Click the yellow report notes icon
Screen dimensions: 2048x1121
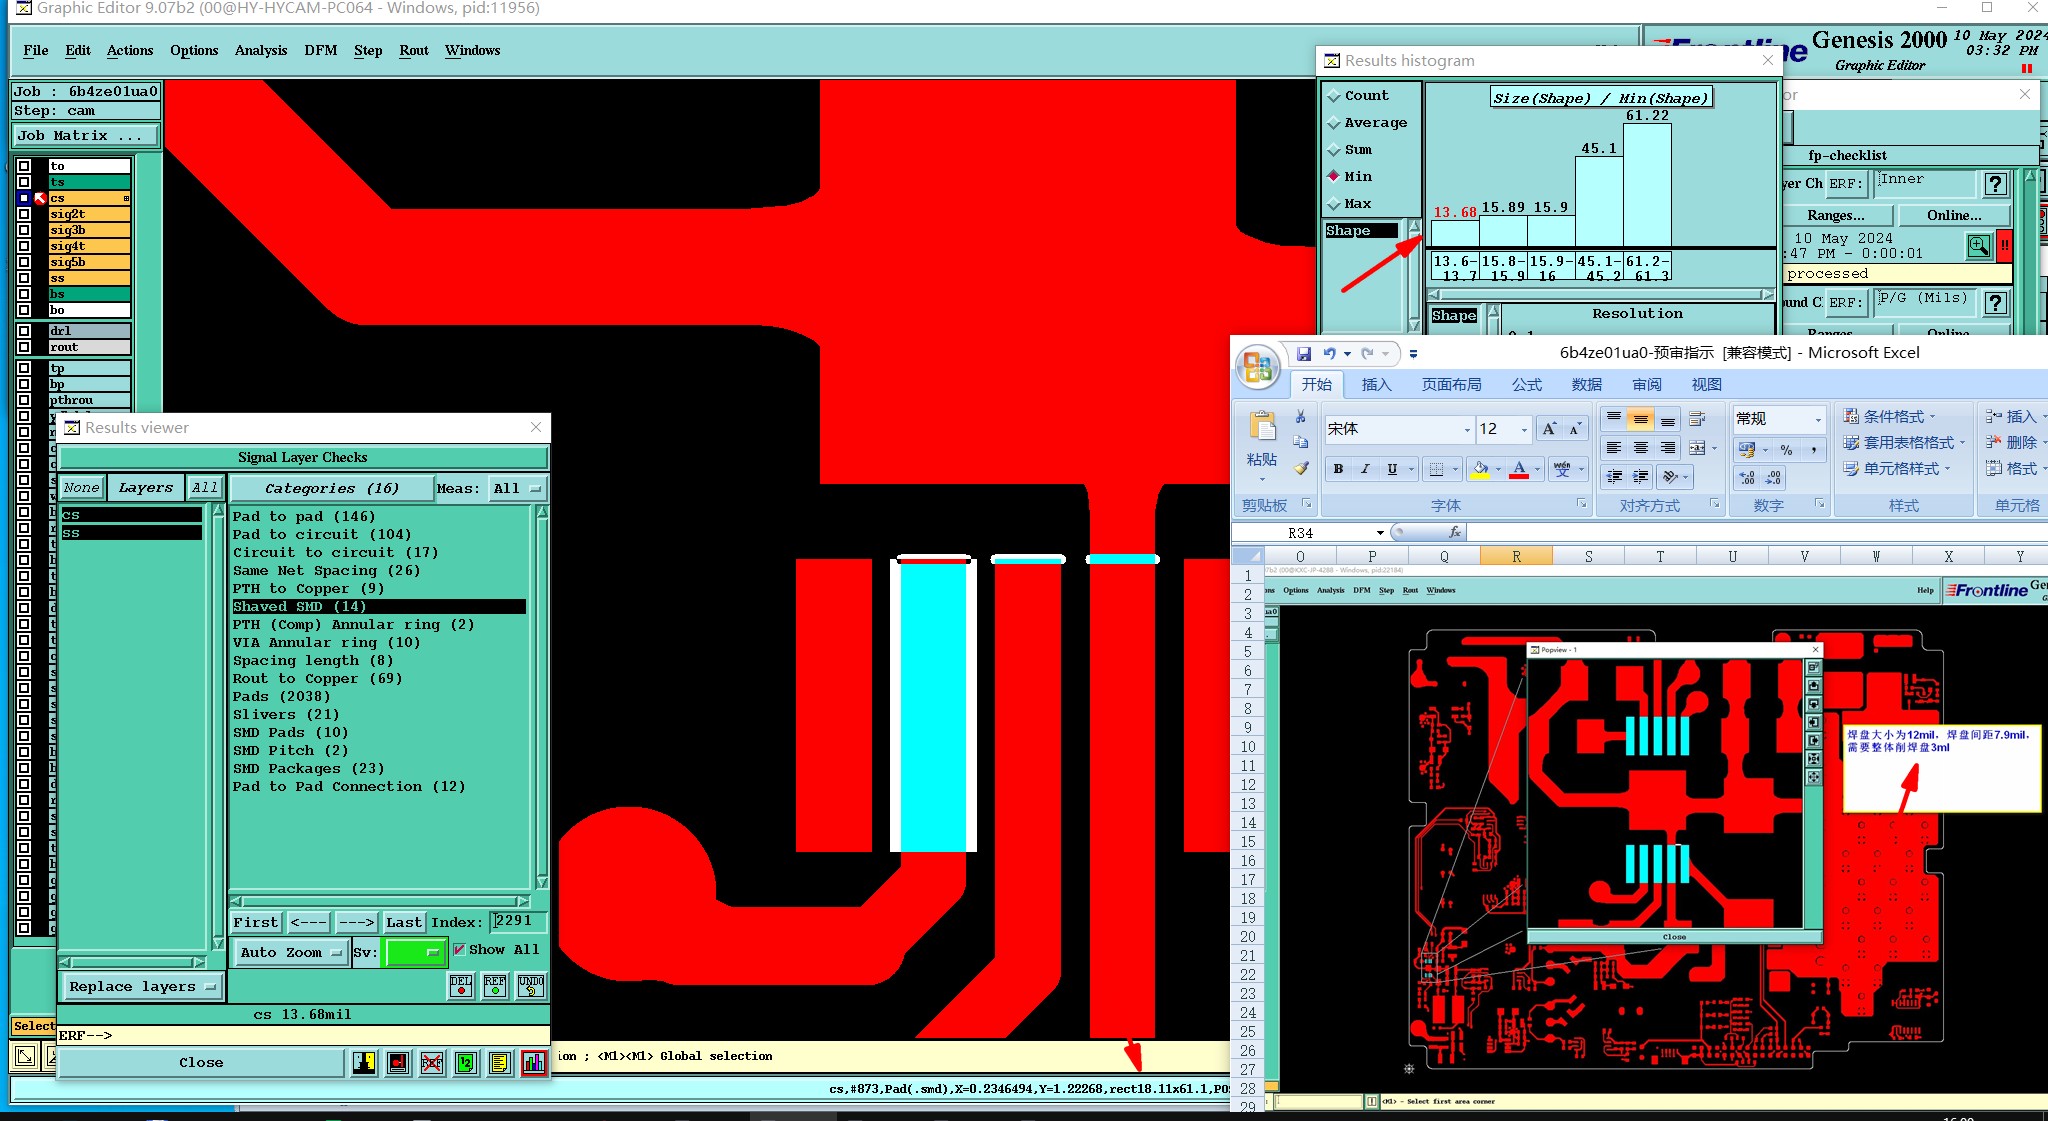coord(499,1063)
